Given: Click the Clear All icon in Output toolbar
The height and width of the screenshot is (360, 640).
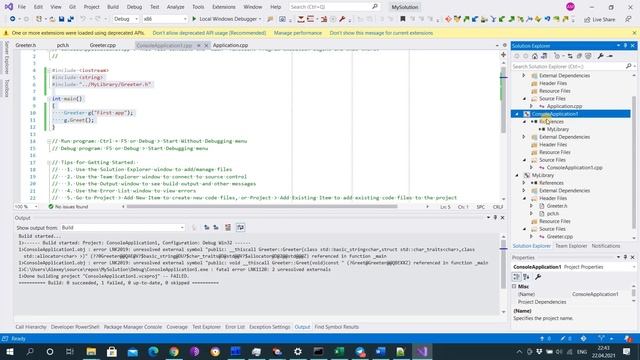Looking at the screenshot, I should (228, 227).
